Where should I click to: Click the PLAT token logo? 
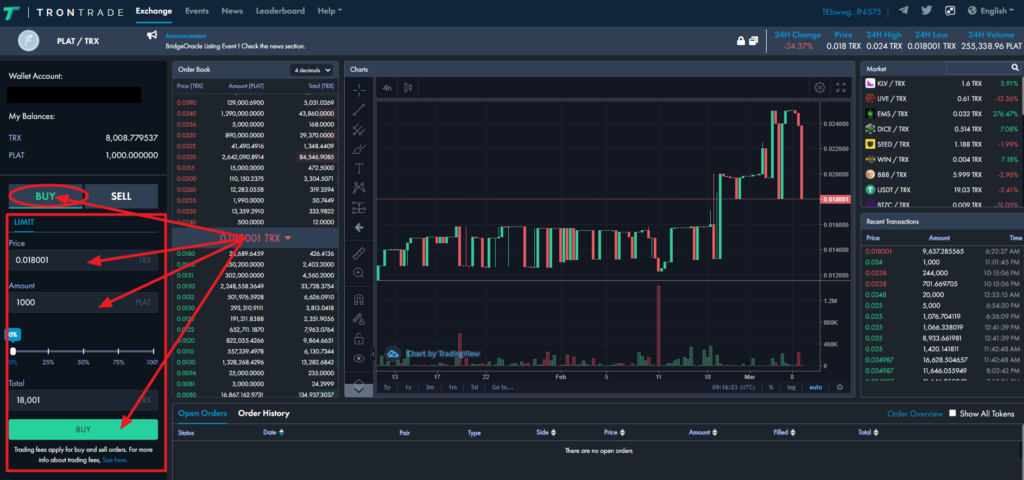pyautogui.click(x=29, y=41)
